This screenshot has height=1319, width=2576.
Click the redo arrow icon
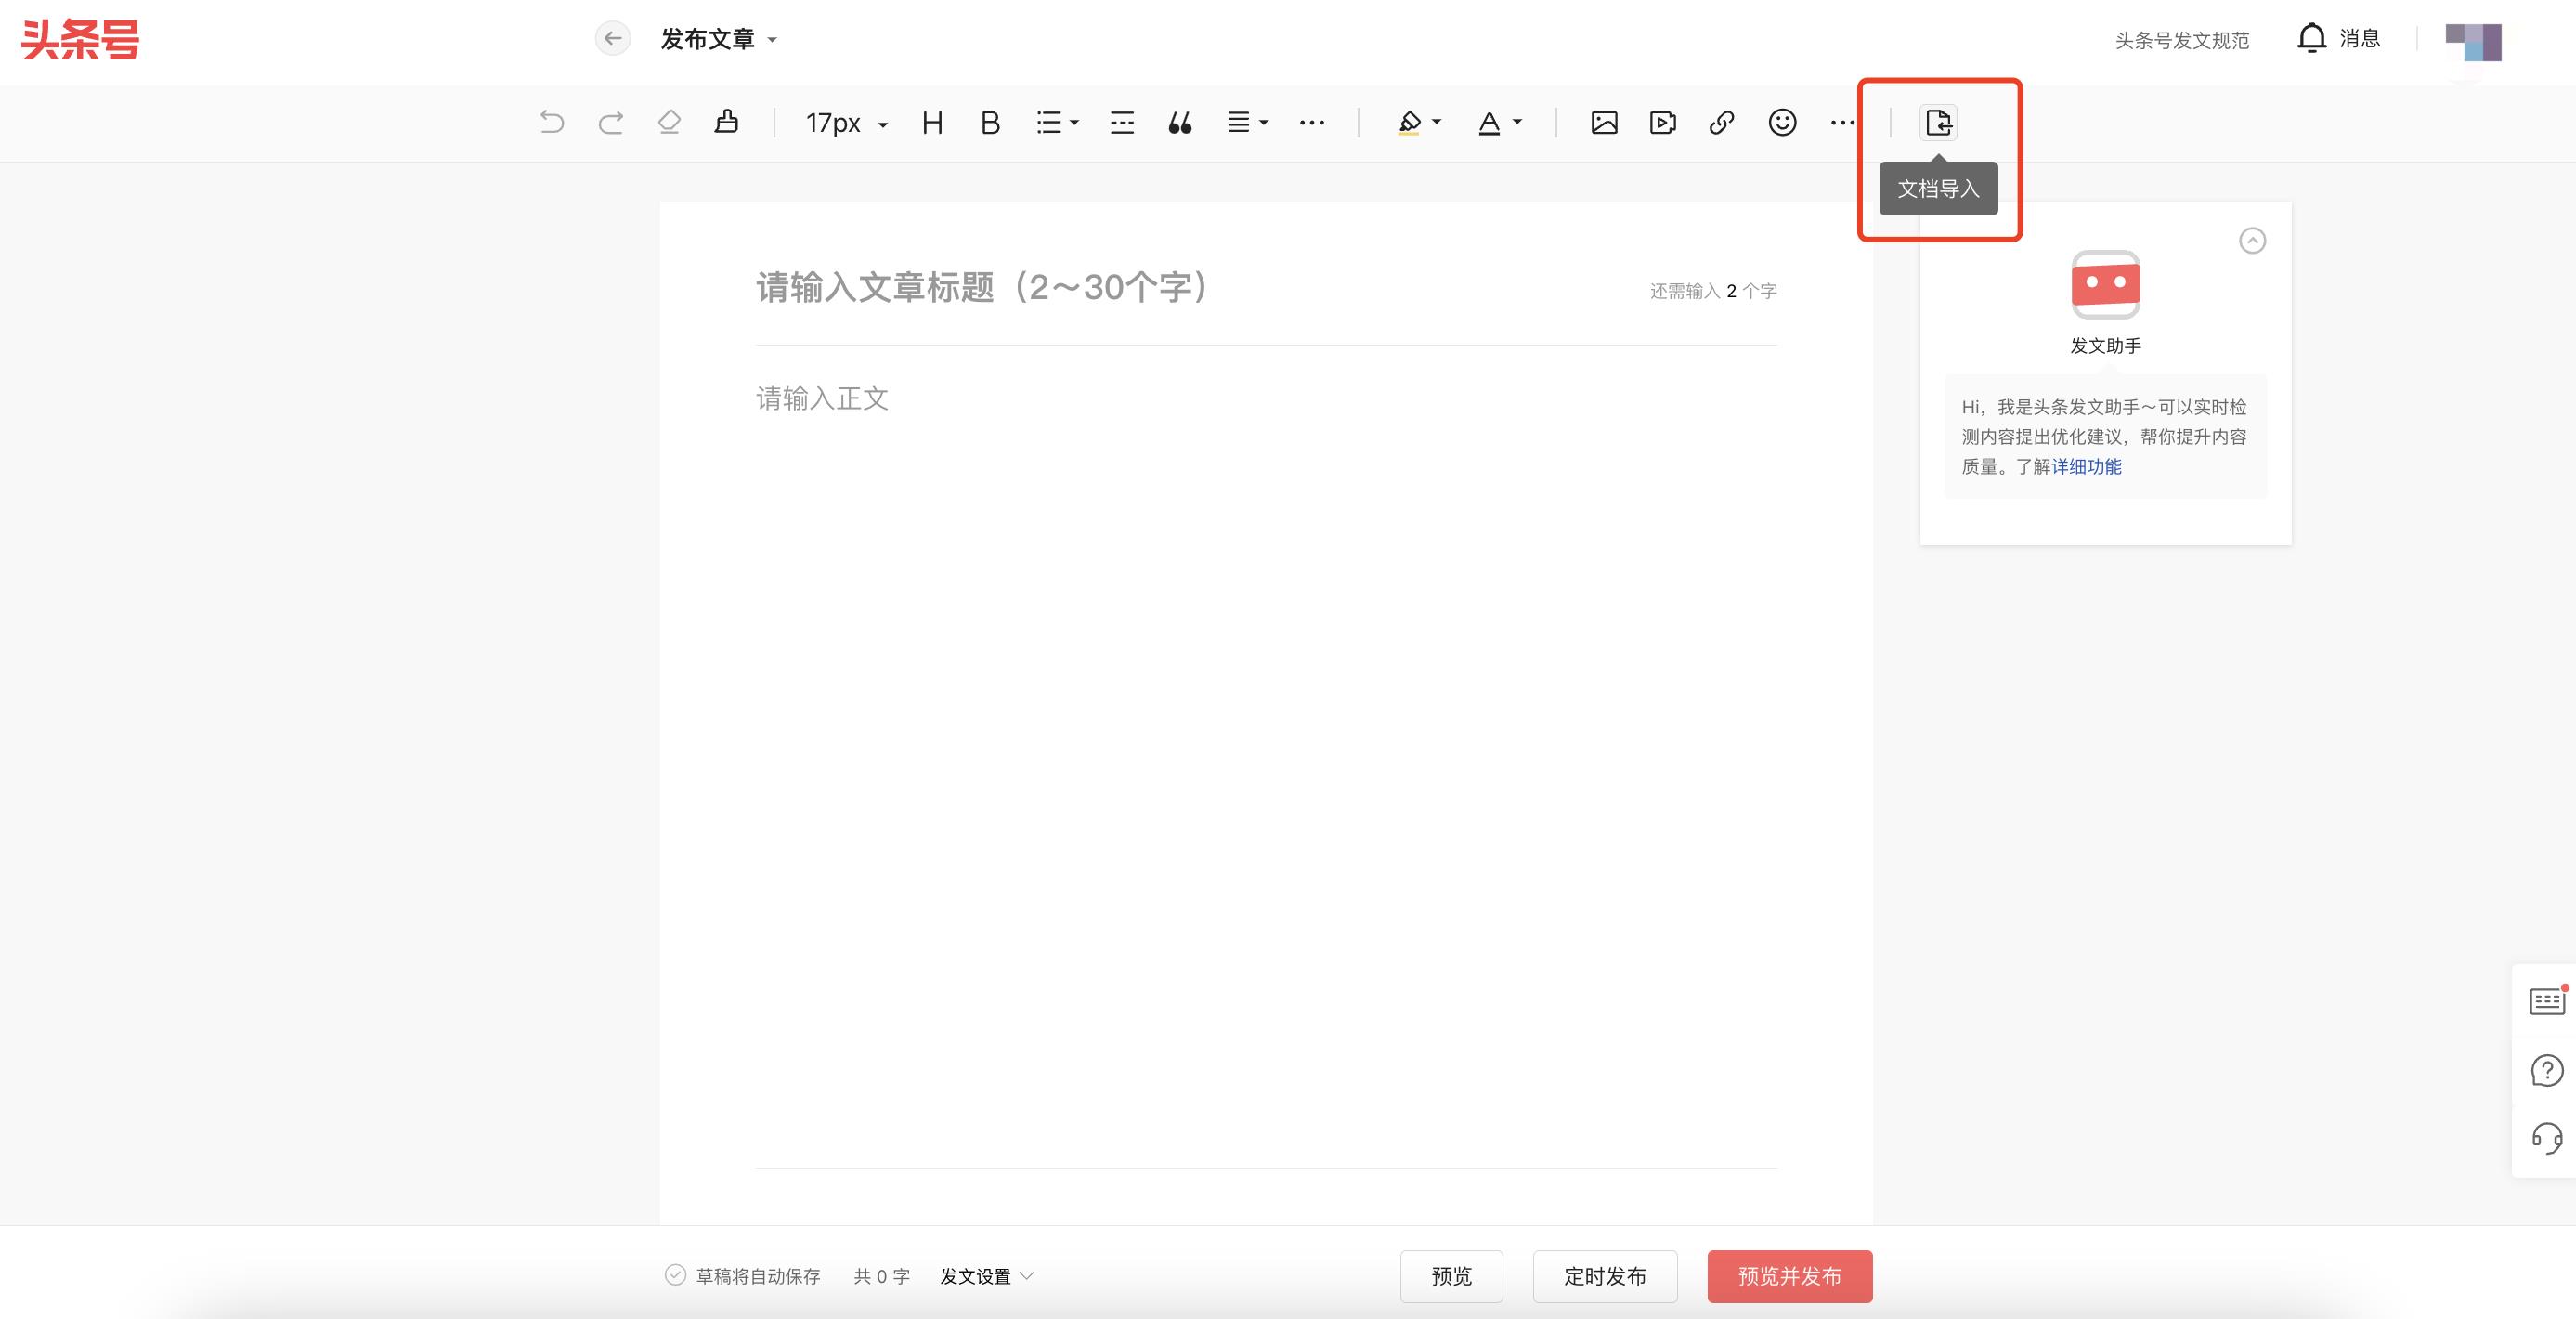pos(610,122)
